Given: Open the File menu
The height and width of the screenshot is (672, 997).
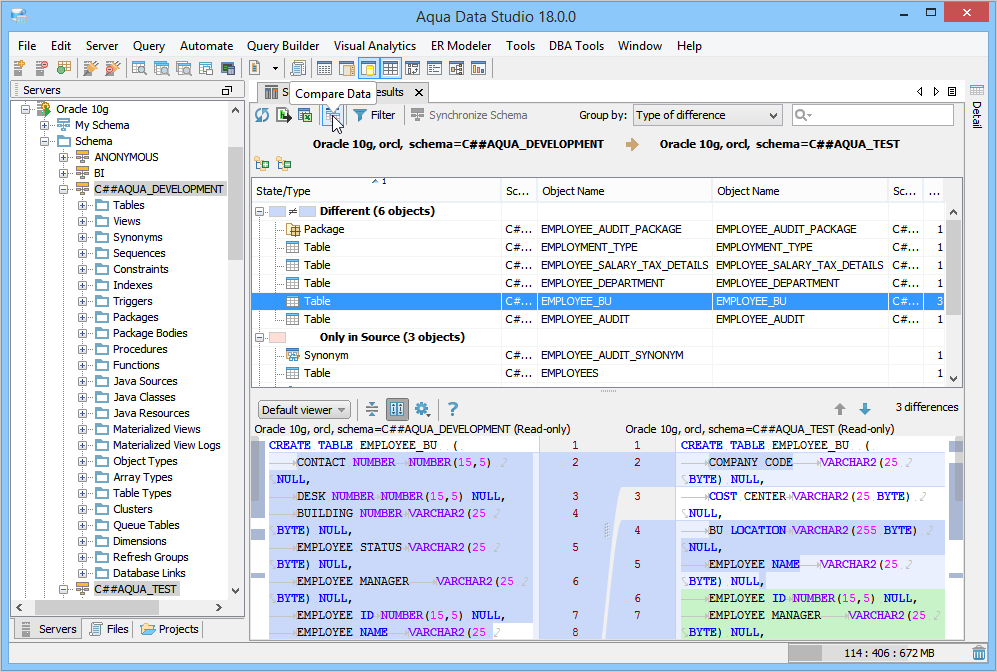Looking at the screenshot, I should [x=27, y=46].
